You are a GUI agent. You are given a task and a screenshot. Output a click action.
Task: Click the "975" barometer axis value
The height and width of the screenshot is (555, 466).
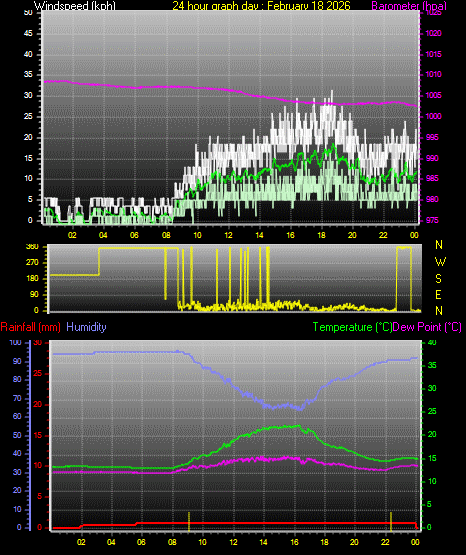(432, 220)
